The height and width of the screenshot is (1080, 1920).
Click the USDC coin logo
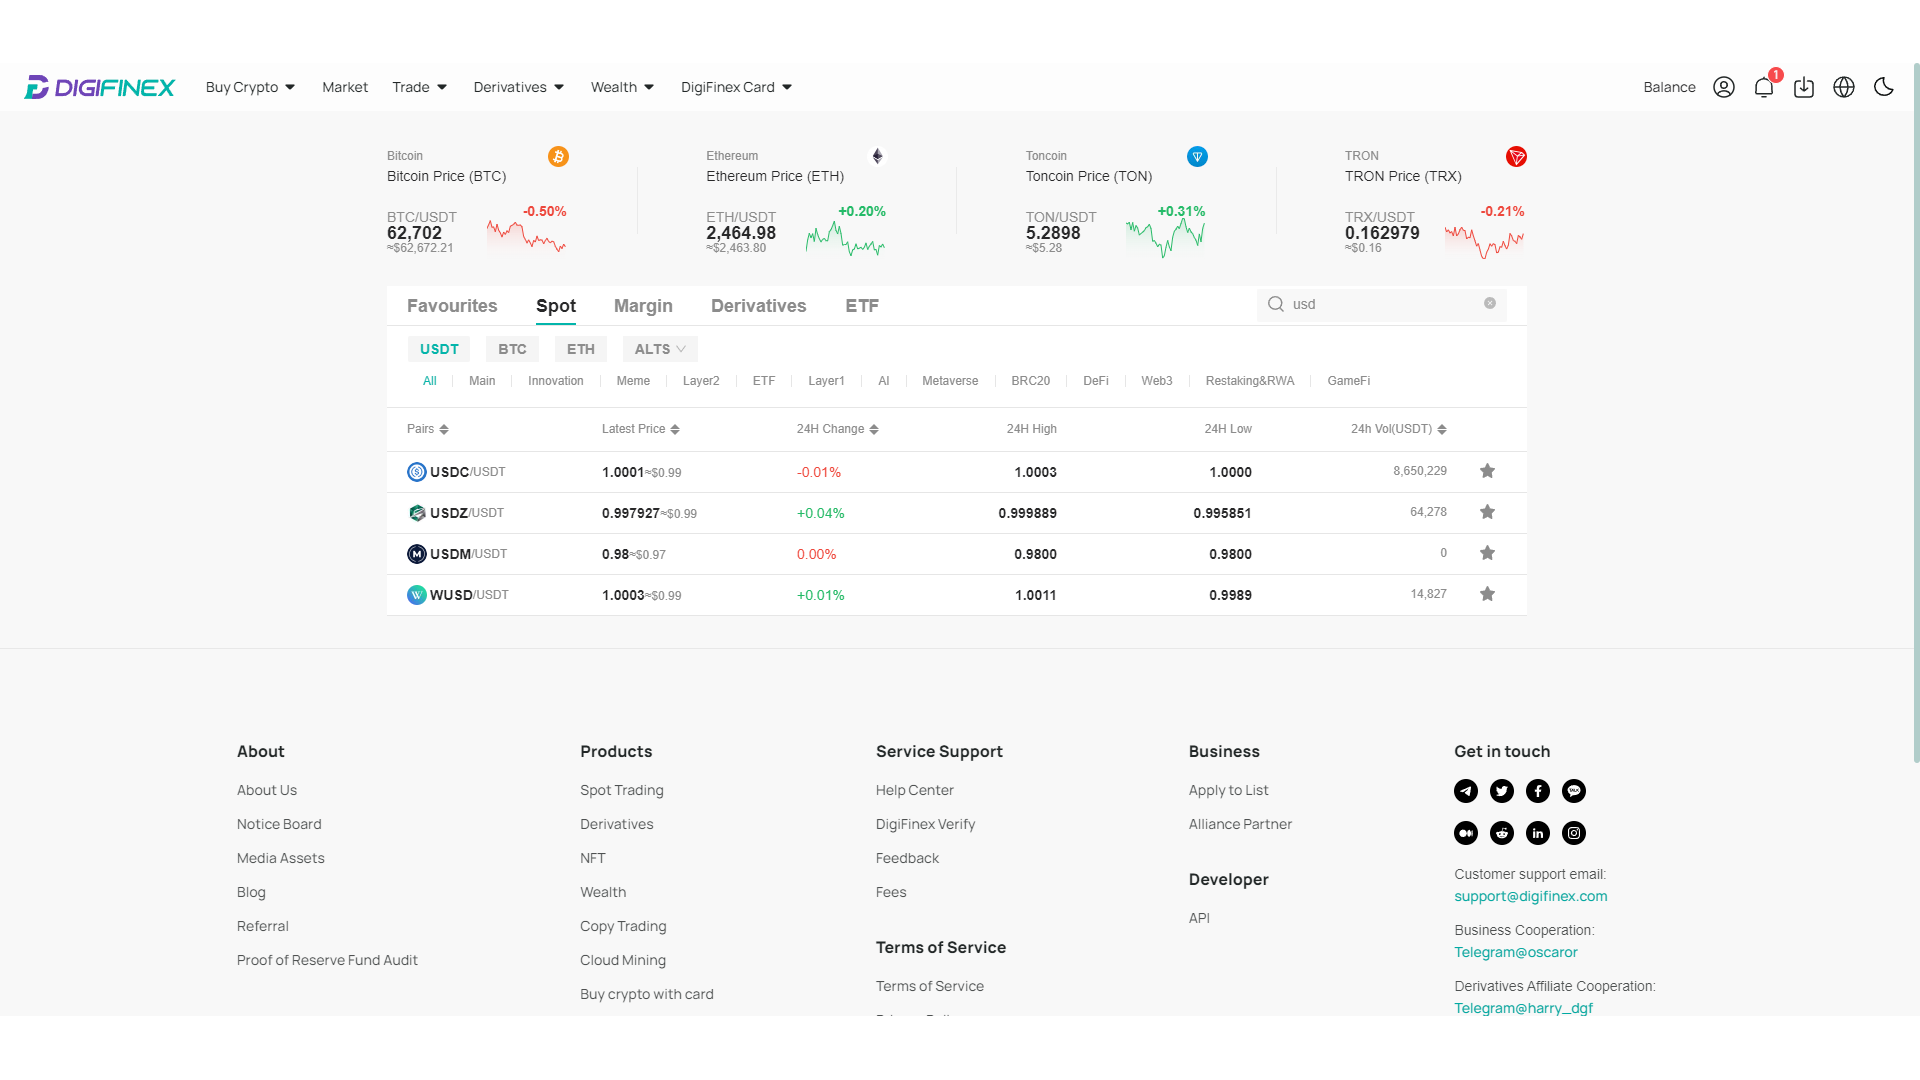[417, 472]
